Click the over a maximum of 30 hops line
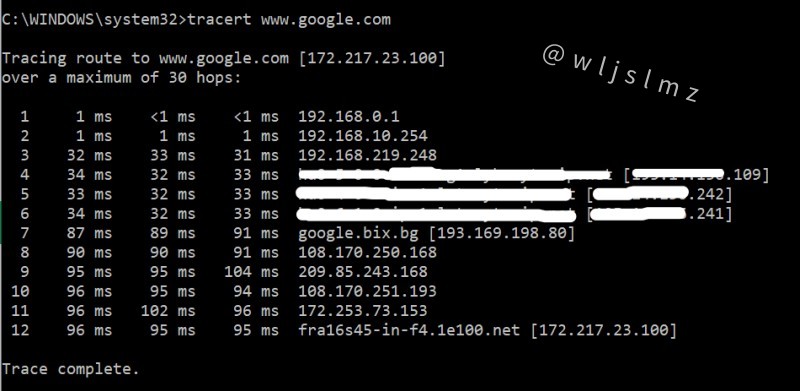This screenshot has height=391, width=800. pos(121,78)
